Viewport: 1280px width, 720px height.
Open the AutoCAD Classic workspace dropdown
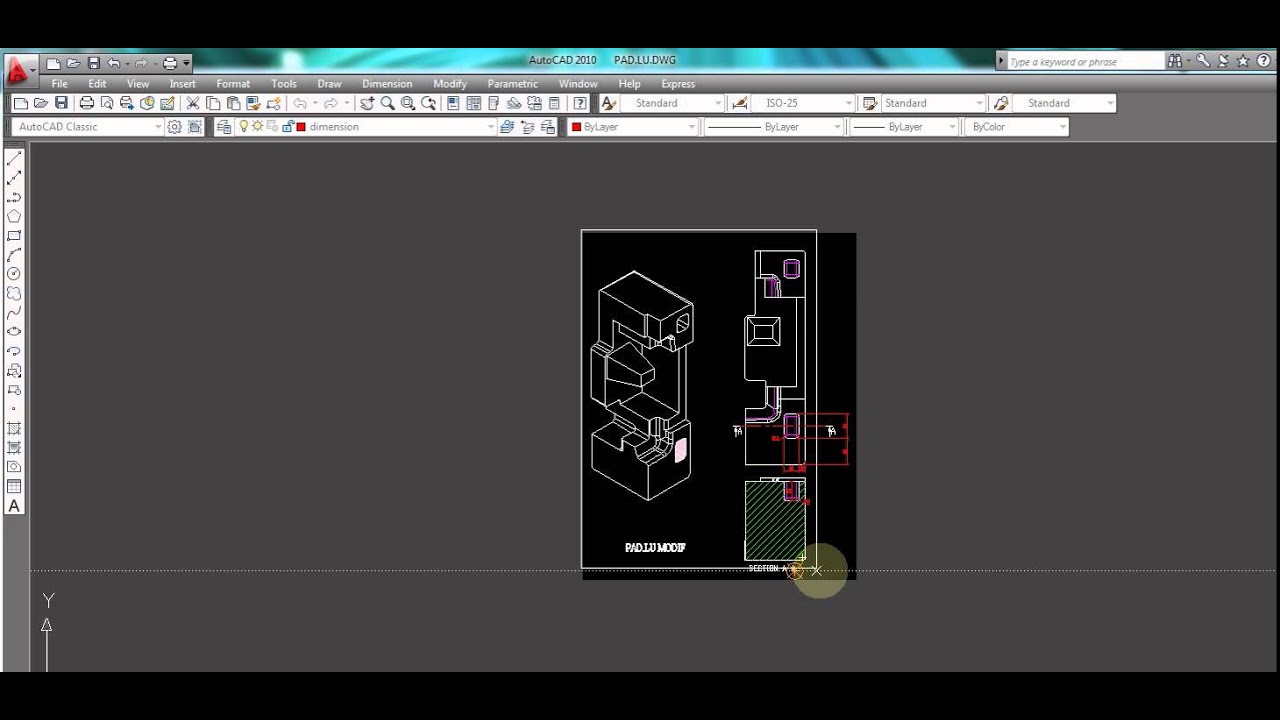[88, 127]
